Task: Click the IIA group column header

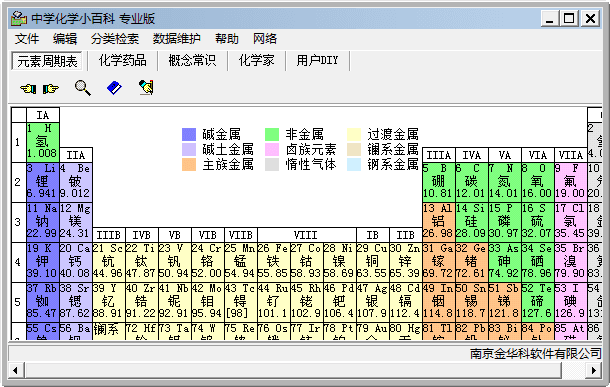Action: pyautogui.click(x=76, y=155)
